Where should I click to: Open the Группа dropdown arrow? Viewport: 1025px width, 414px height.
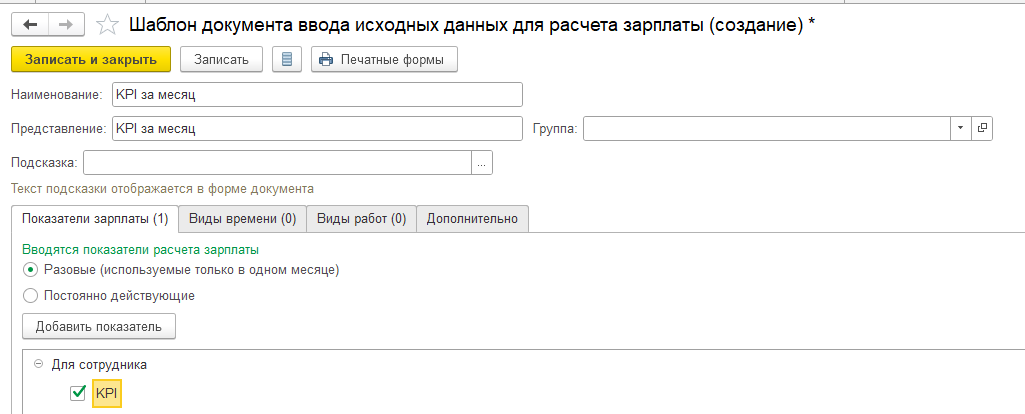click(x=960, y=129)
